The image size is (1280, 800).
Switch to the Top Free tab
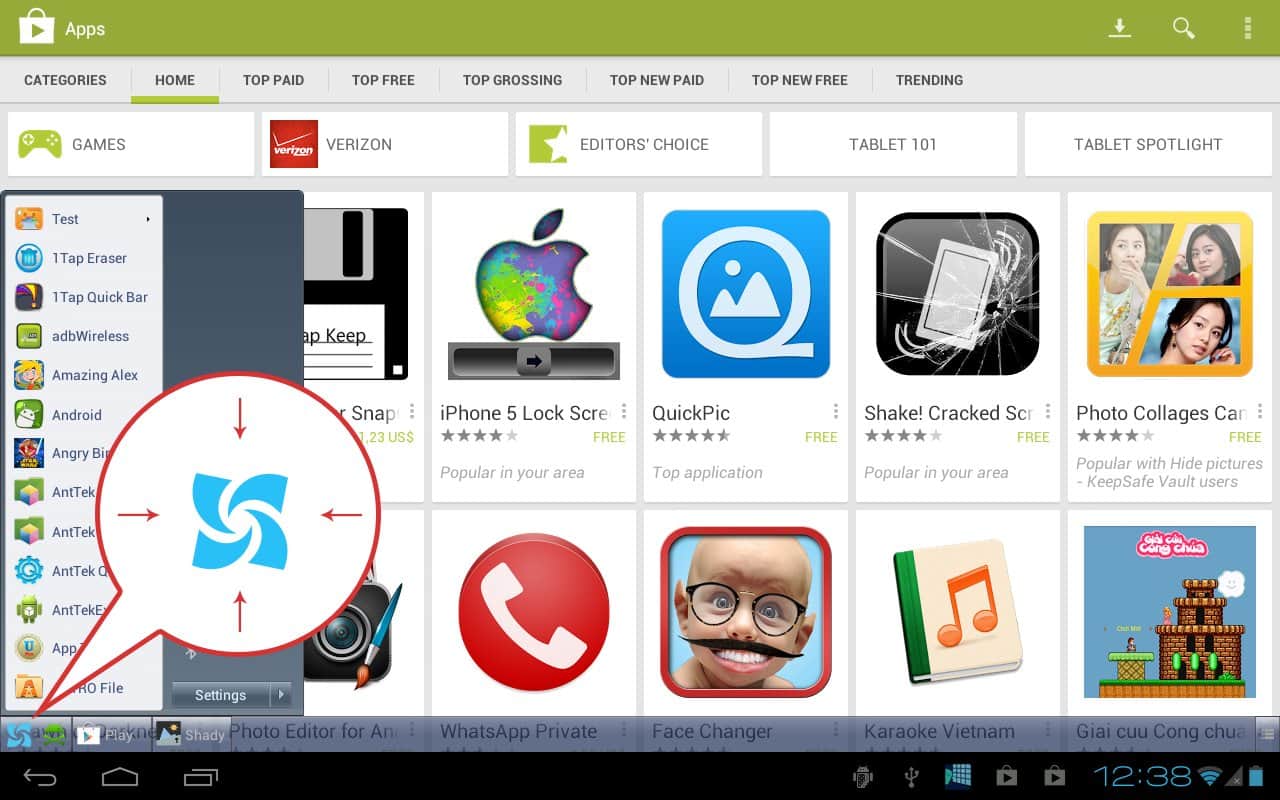(383, 80)
